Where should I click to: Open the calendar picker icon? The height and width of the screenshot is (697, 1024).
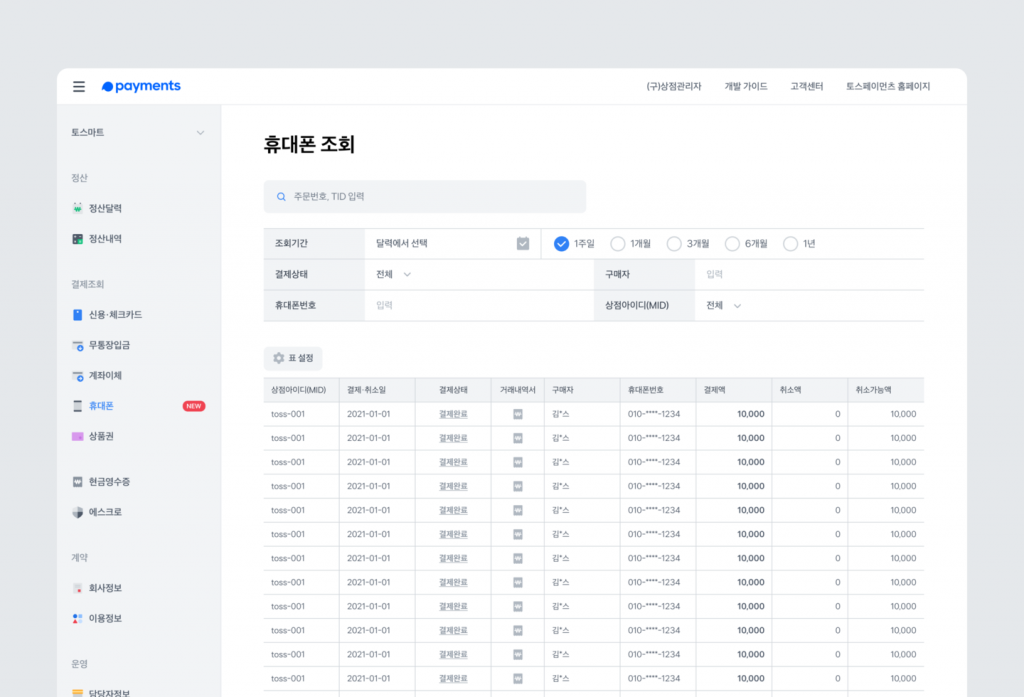pyautogui.click(x=523, y=244)
